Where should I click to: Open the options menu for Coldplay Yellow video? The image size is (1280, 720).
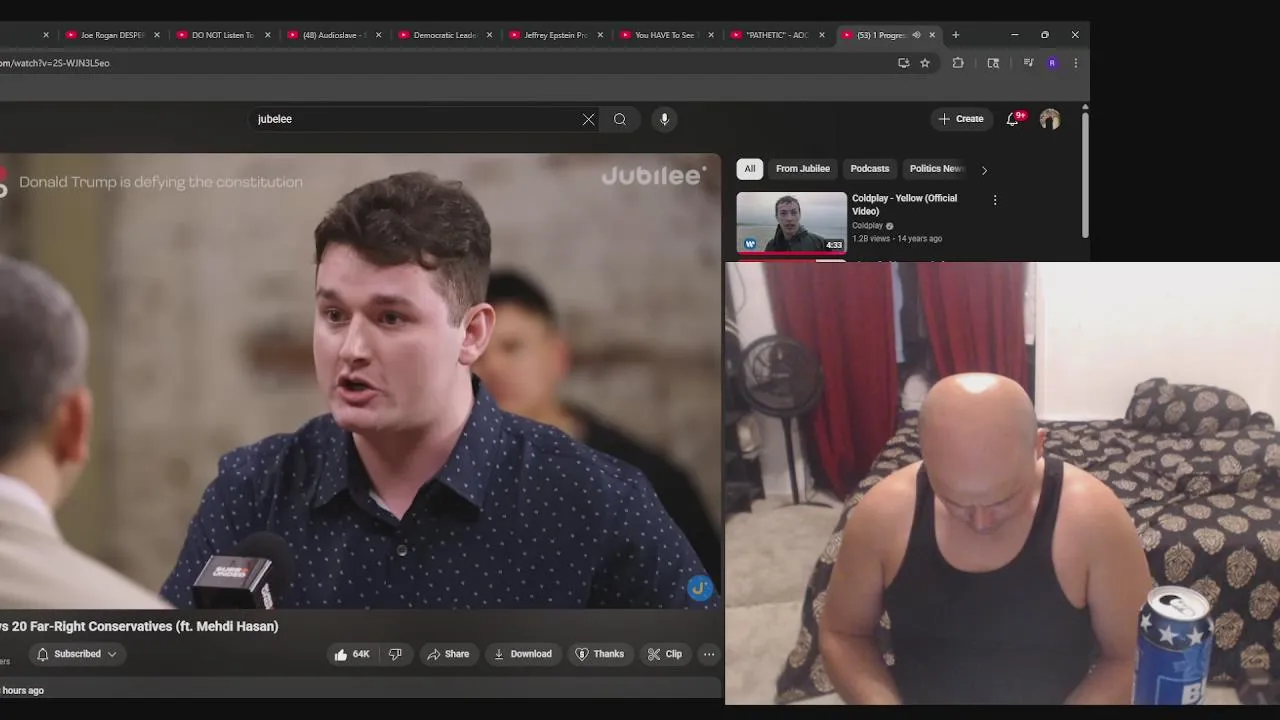coord(994,200)
